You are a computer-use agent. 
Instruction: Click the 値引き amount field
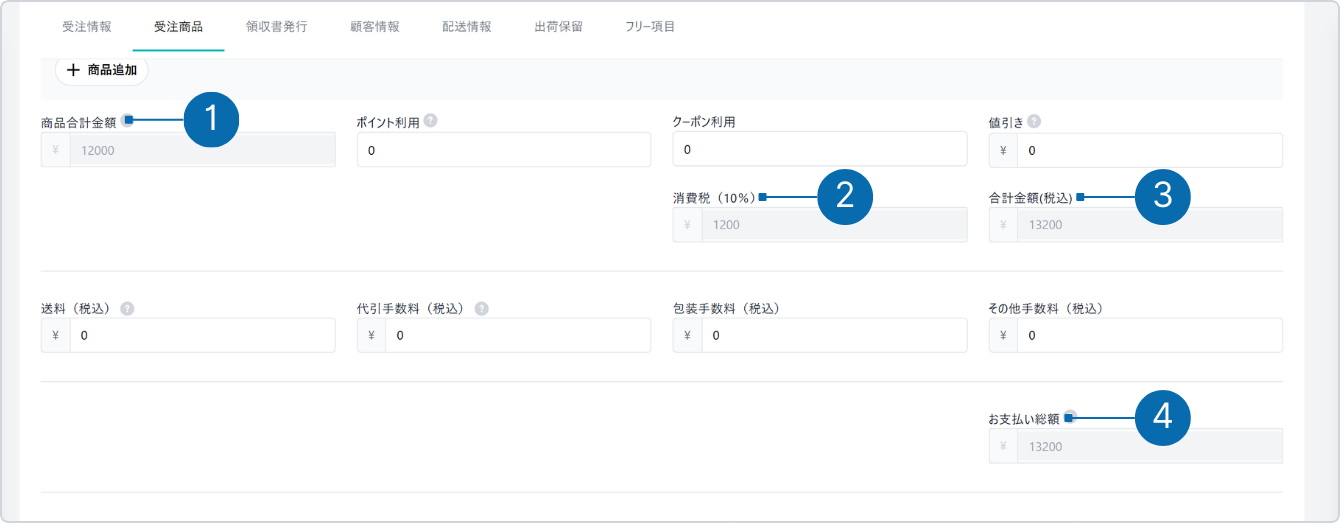tap(1148, 150)
